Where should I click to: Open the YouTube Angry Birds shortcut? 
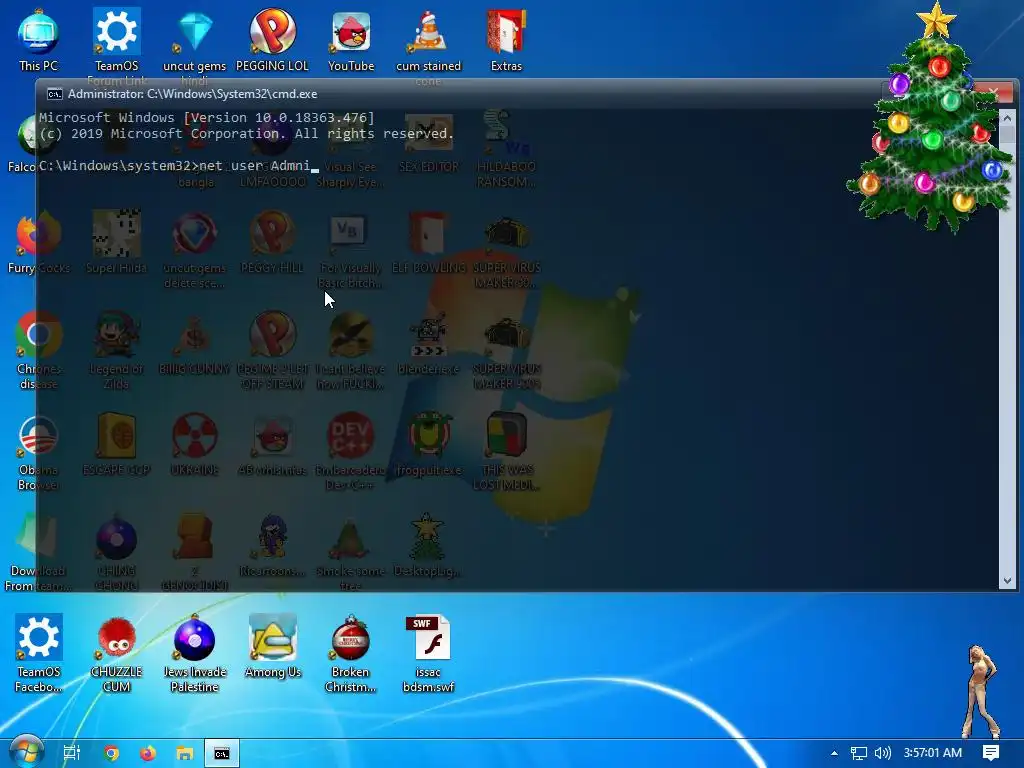tap(351, 39)
